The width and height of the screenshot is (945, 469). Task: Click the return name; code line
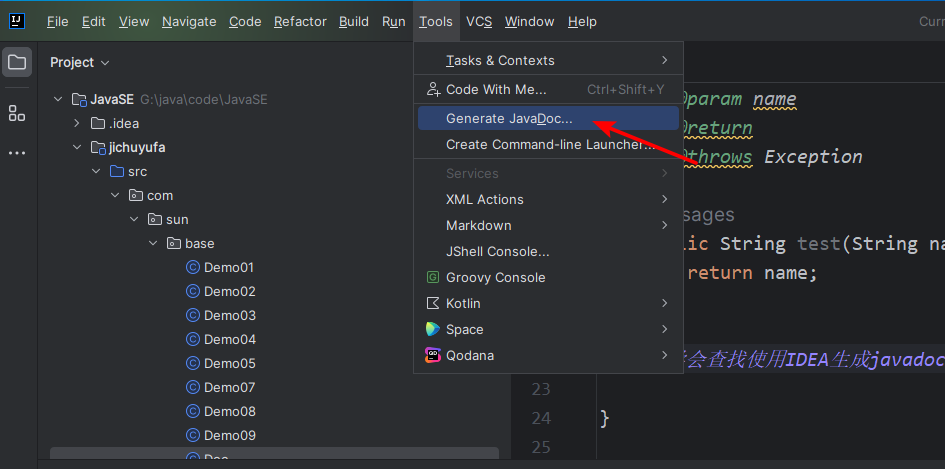tap(752, 273)
